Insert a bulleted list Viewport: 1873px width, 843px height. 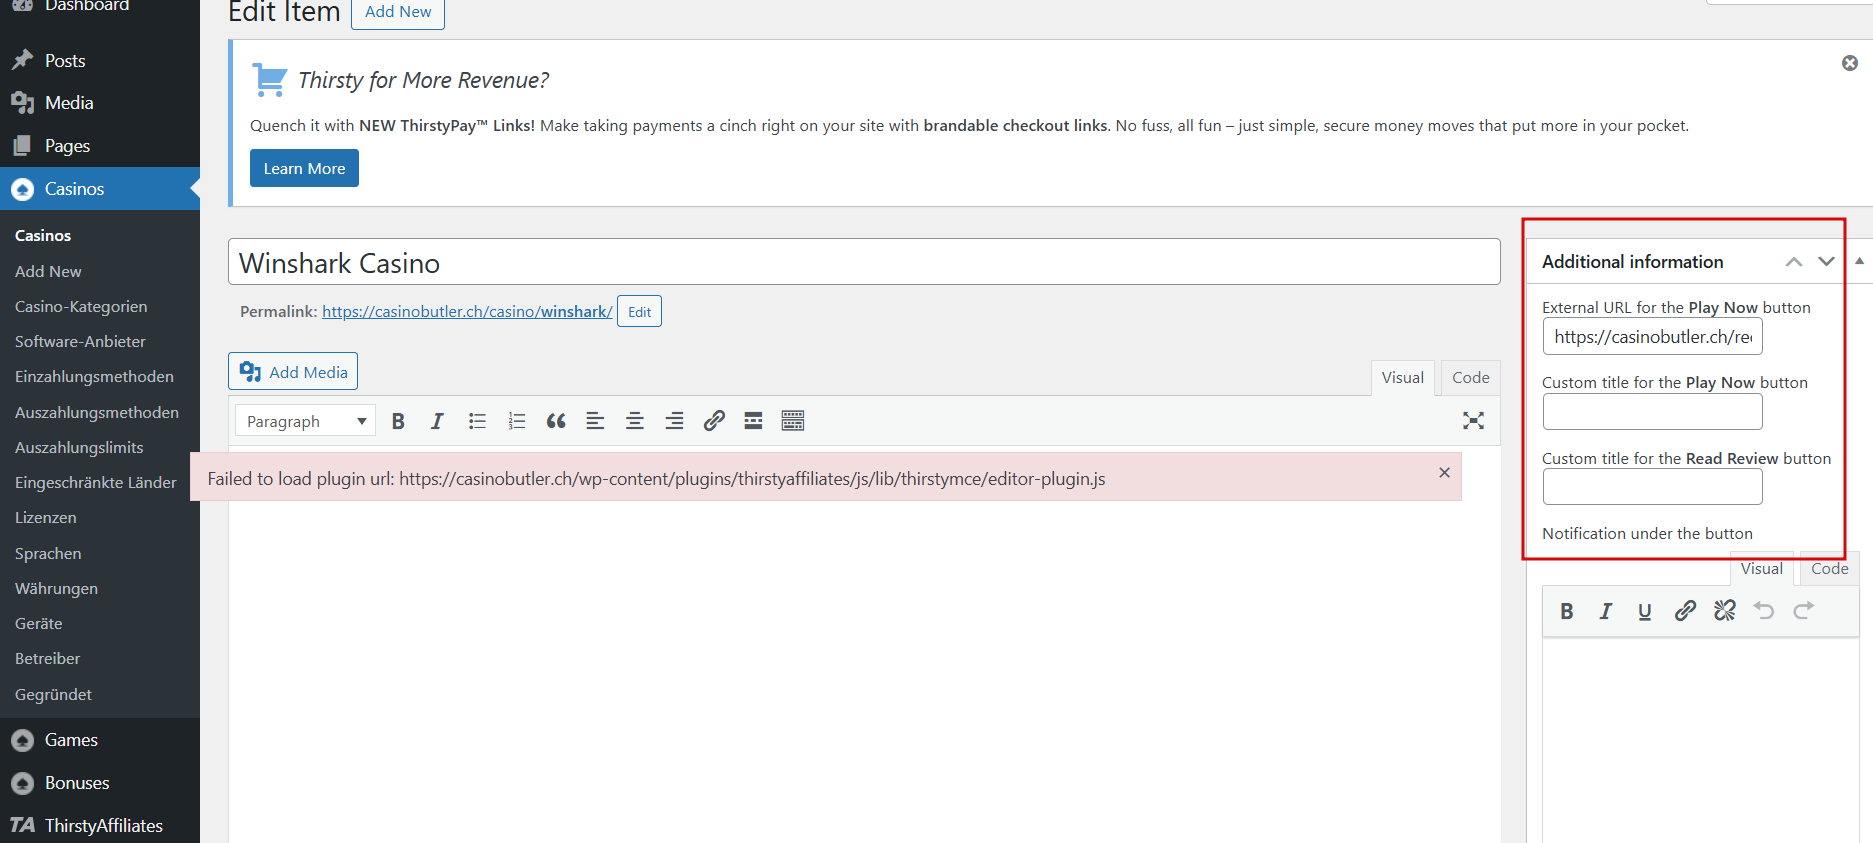coord(477,421)
